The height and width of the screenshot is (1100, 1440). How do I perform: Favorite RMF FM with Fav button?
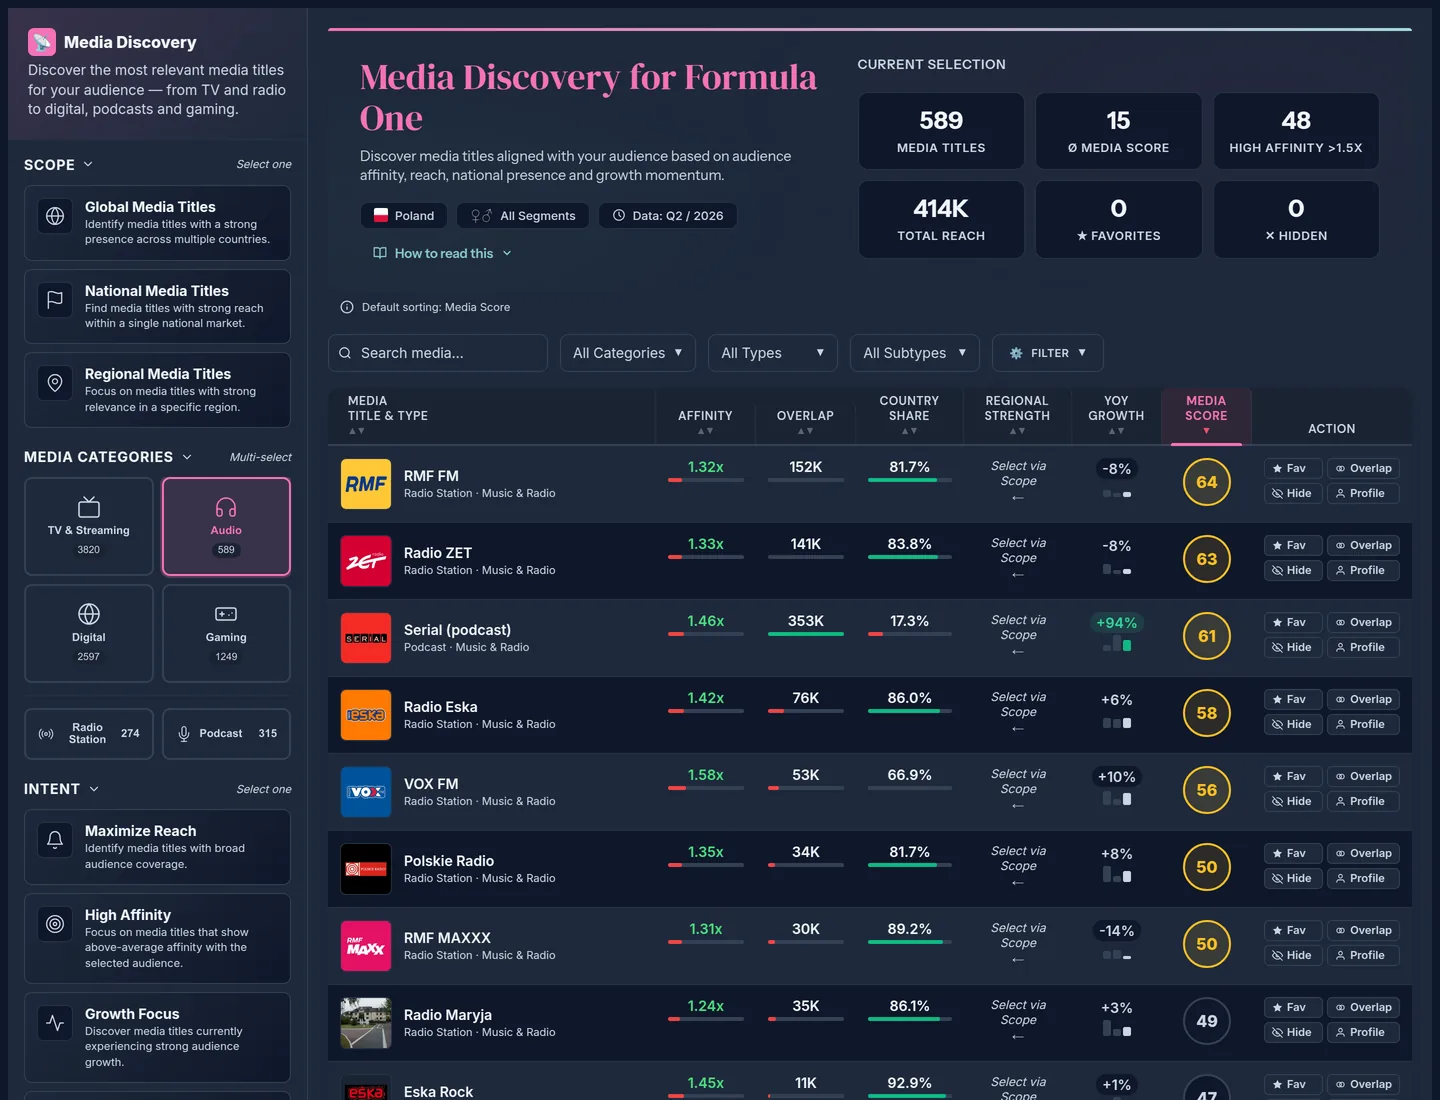click(x=1292, y=468)
